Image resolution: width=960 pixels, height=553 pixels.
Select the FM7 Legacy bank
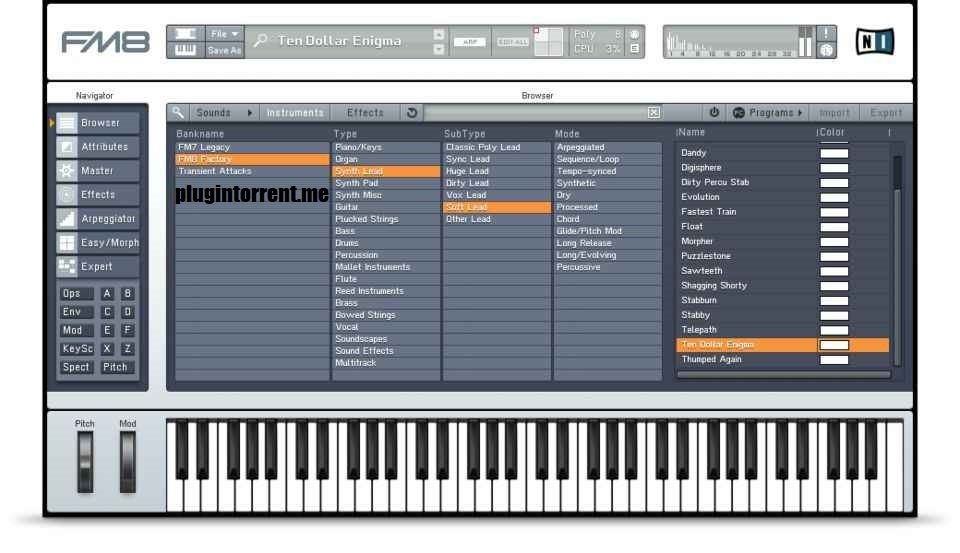pyautogui.click(x=252, y=148)
